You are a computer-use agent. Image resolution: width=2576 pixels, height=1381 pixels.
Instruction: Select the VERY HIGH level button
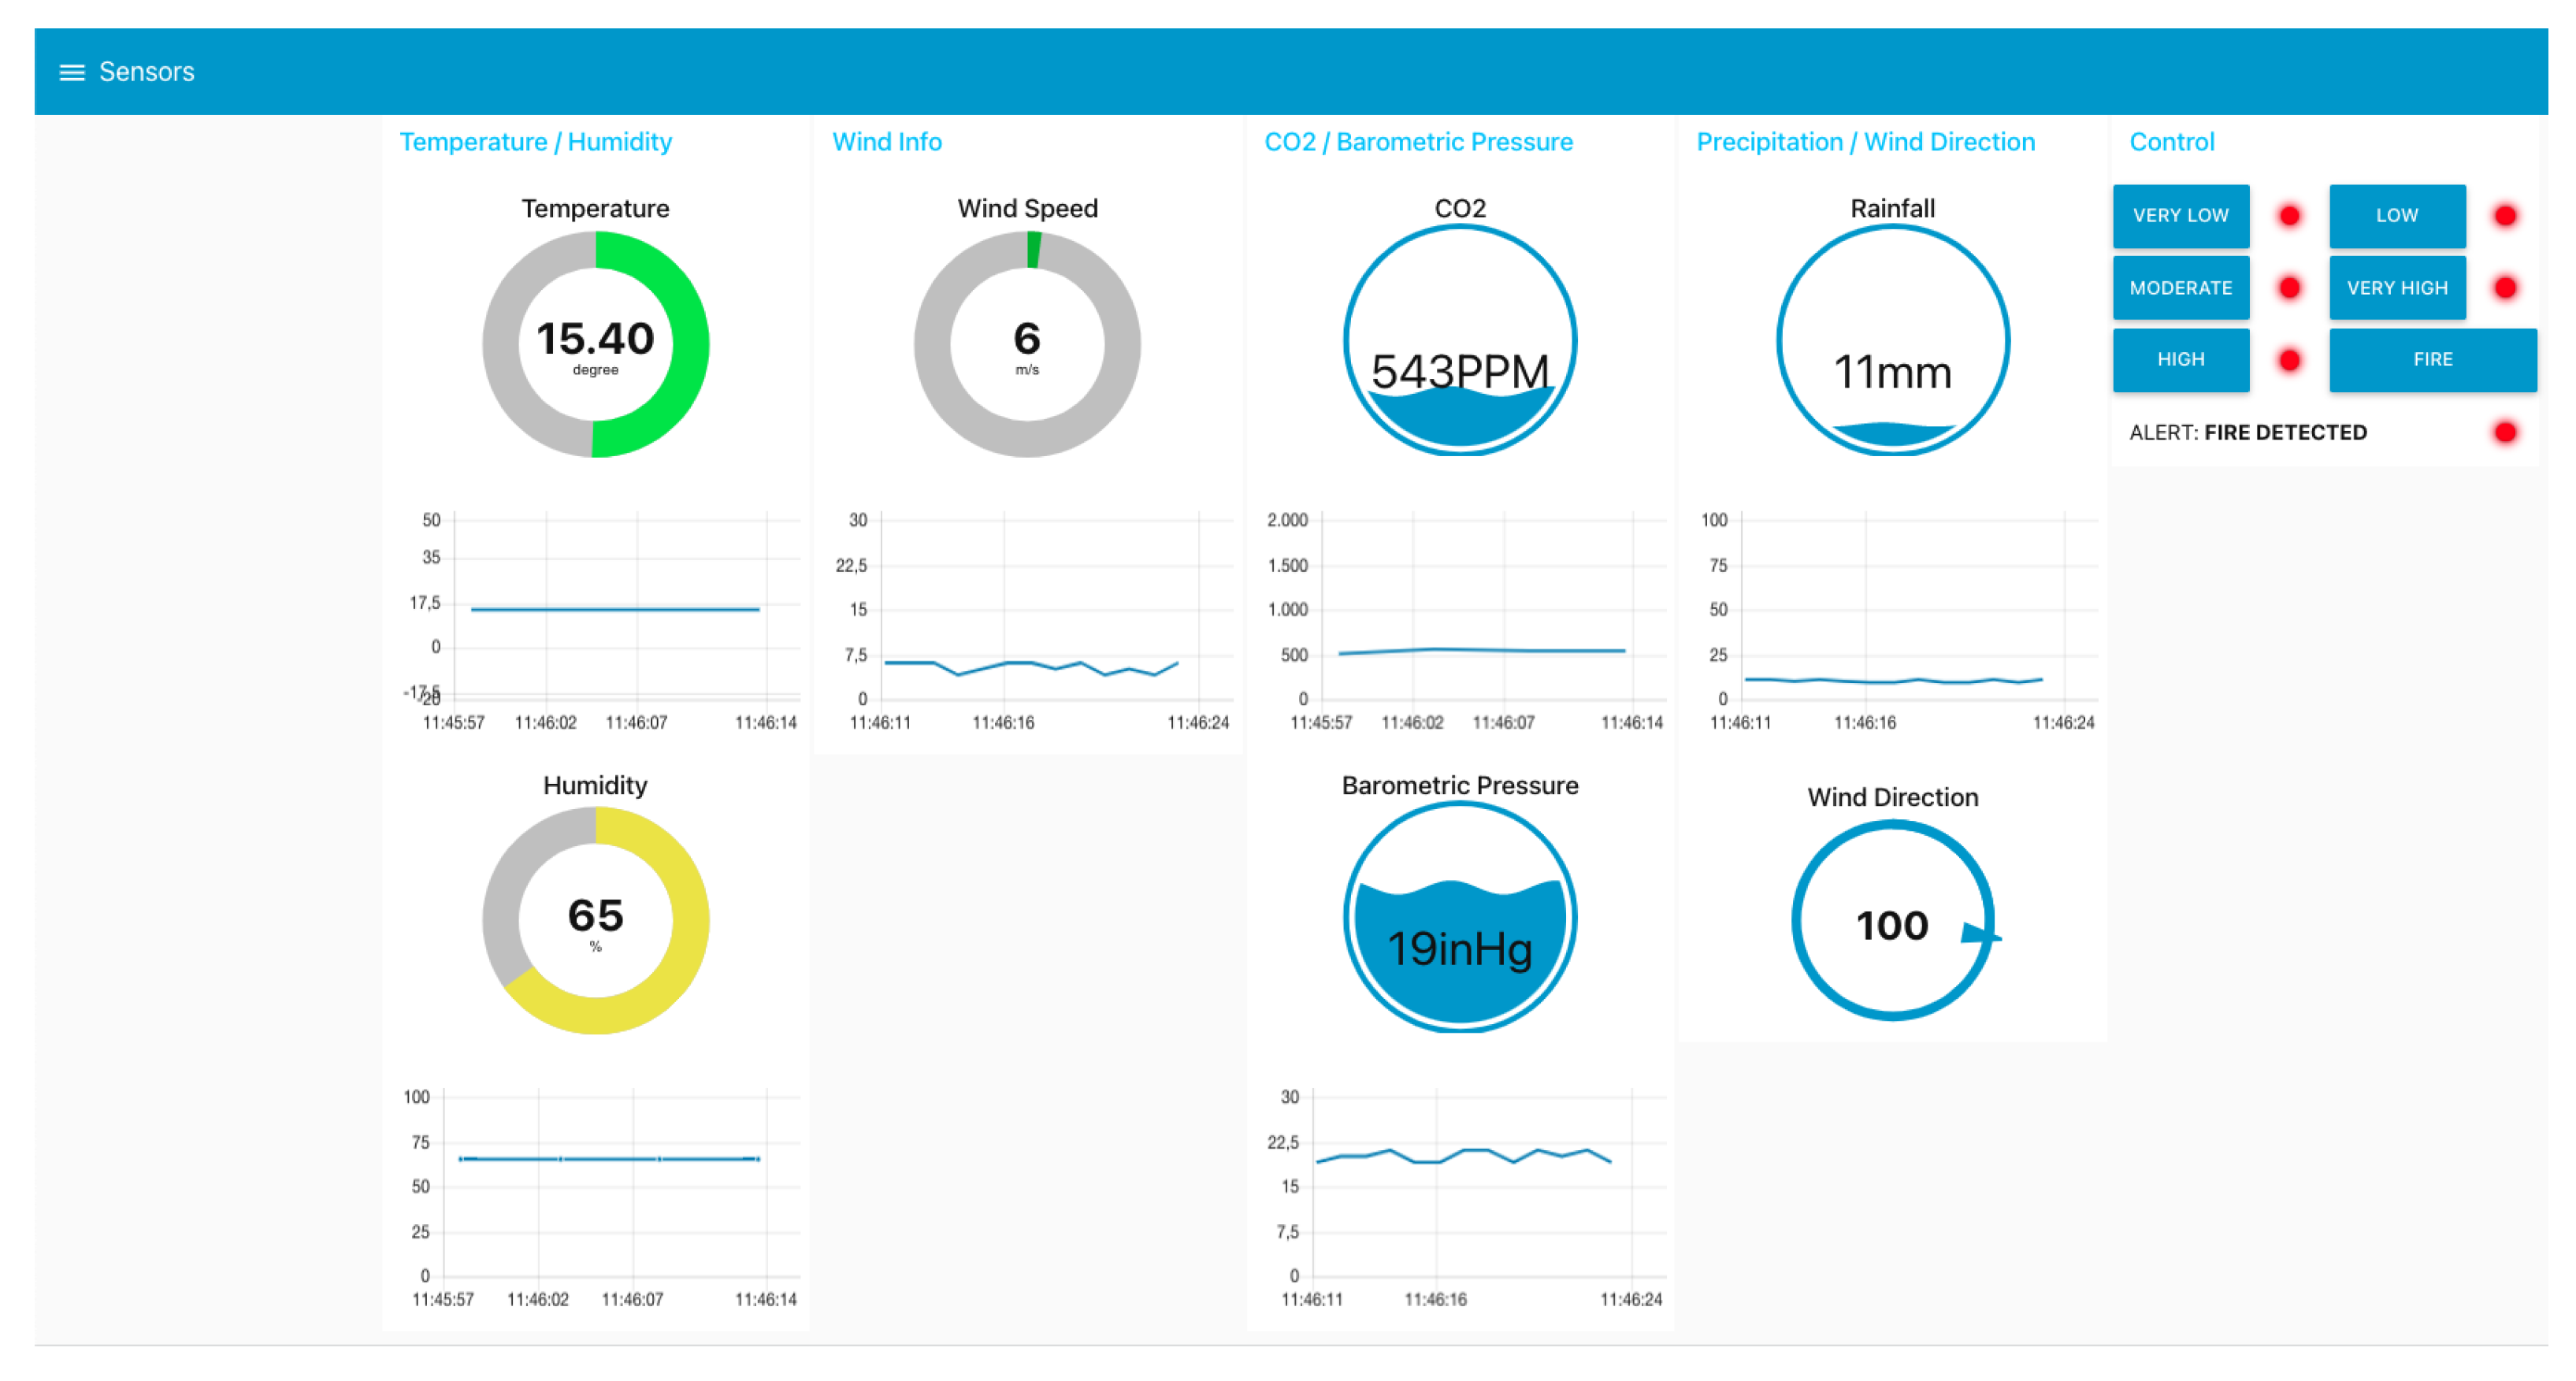[x=2396, y=288]
